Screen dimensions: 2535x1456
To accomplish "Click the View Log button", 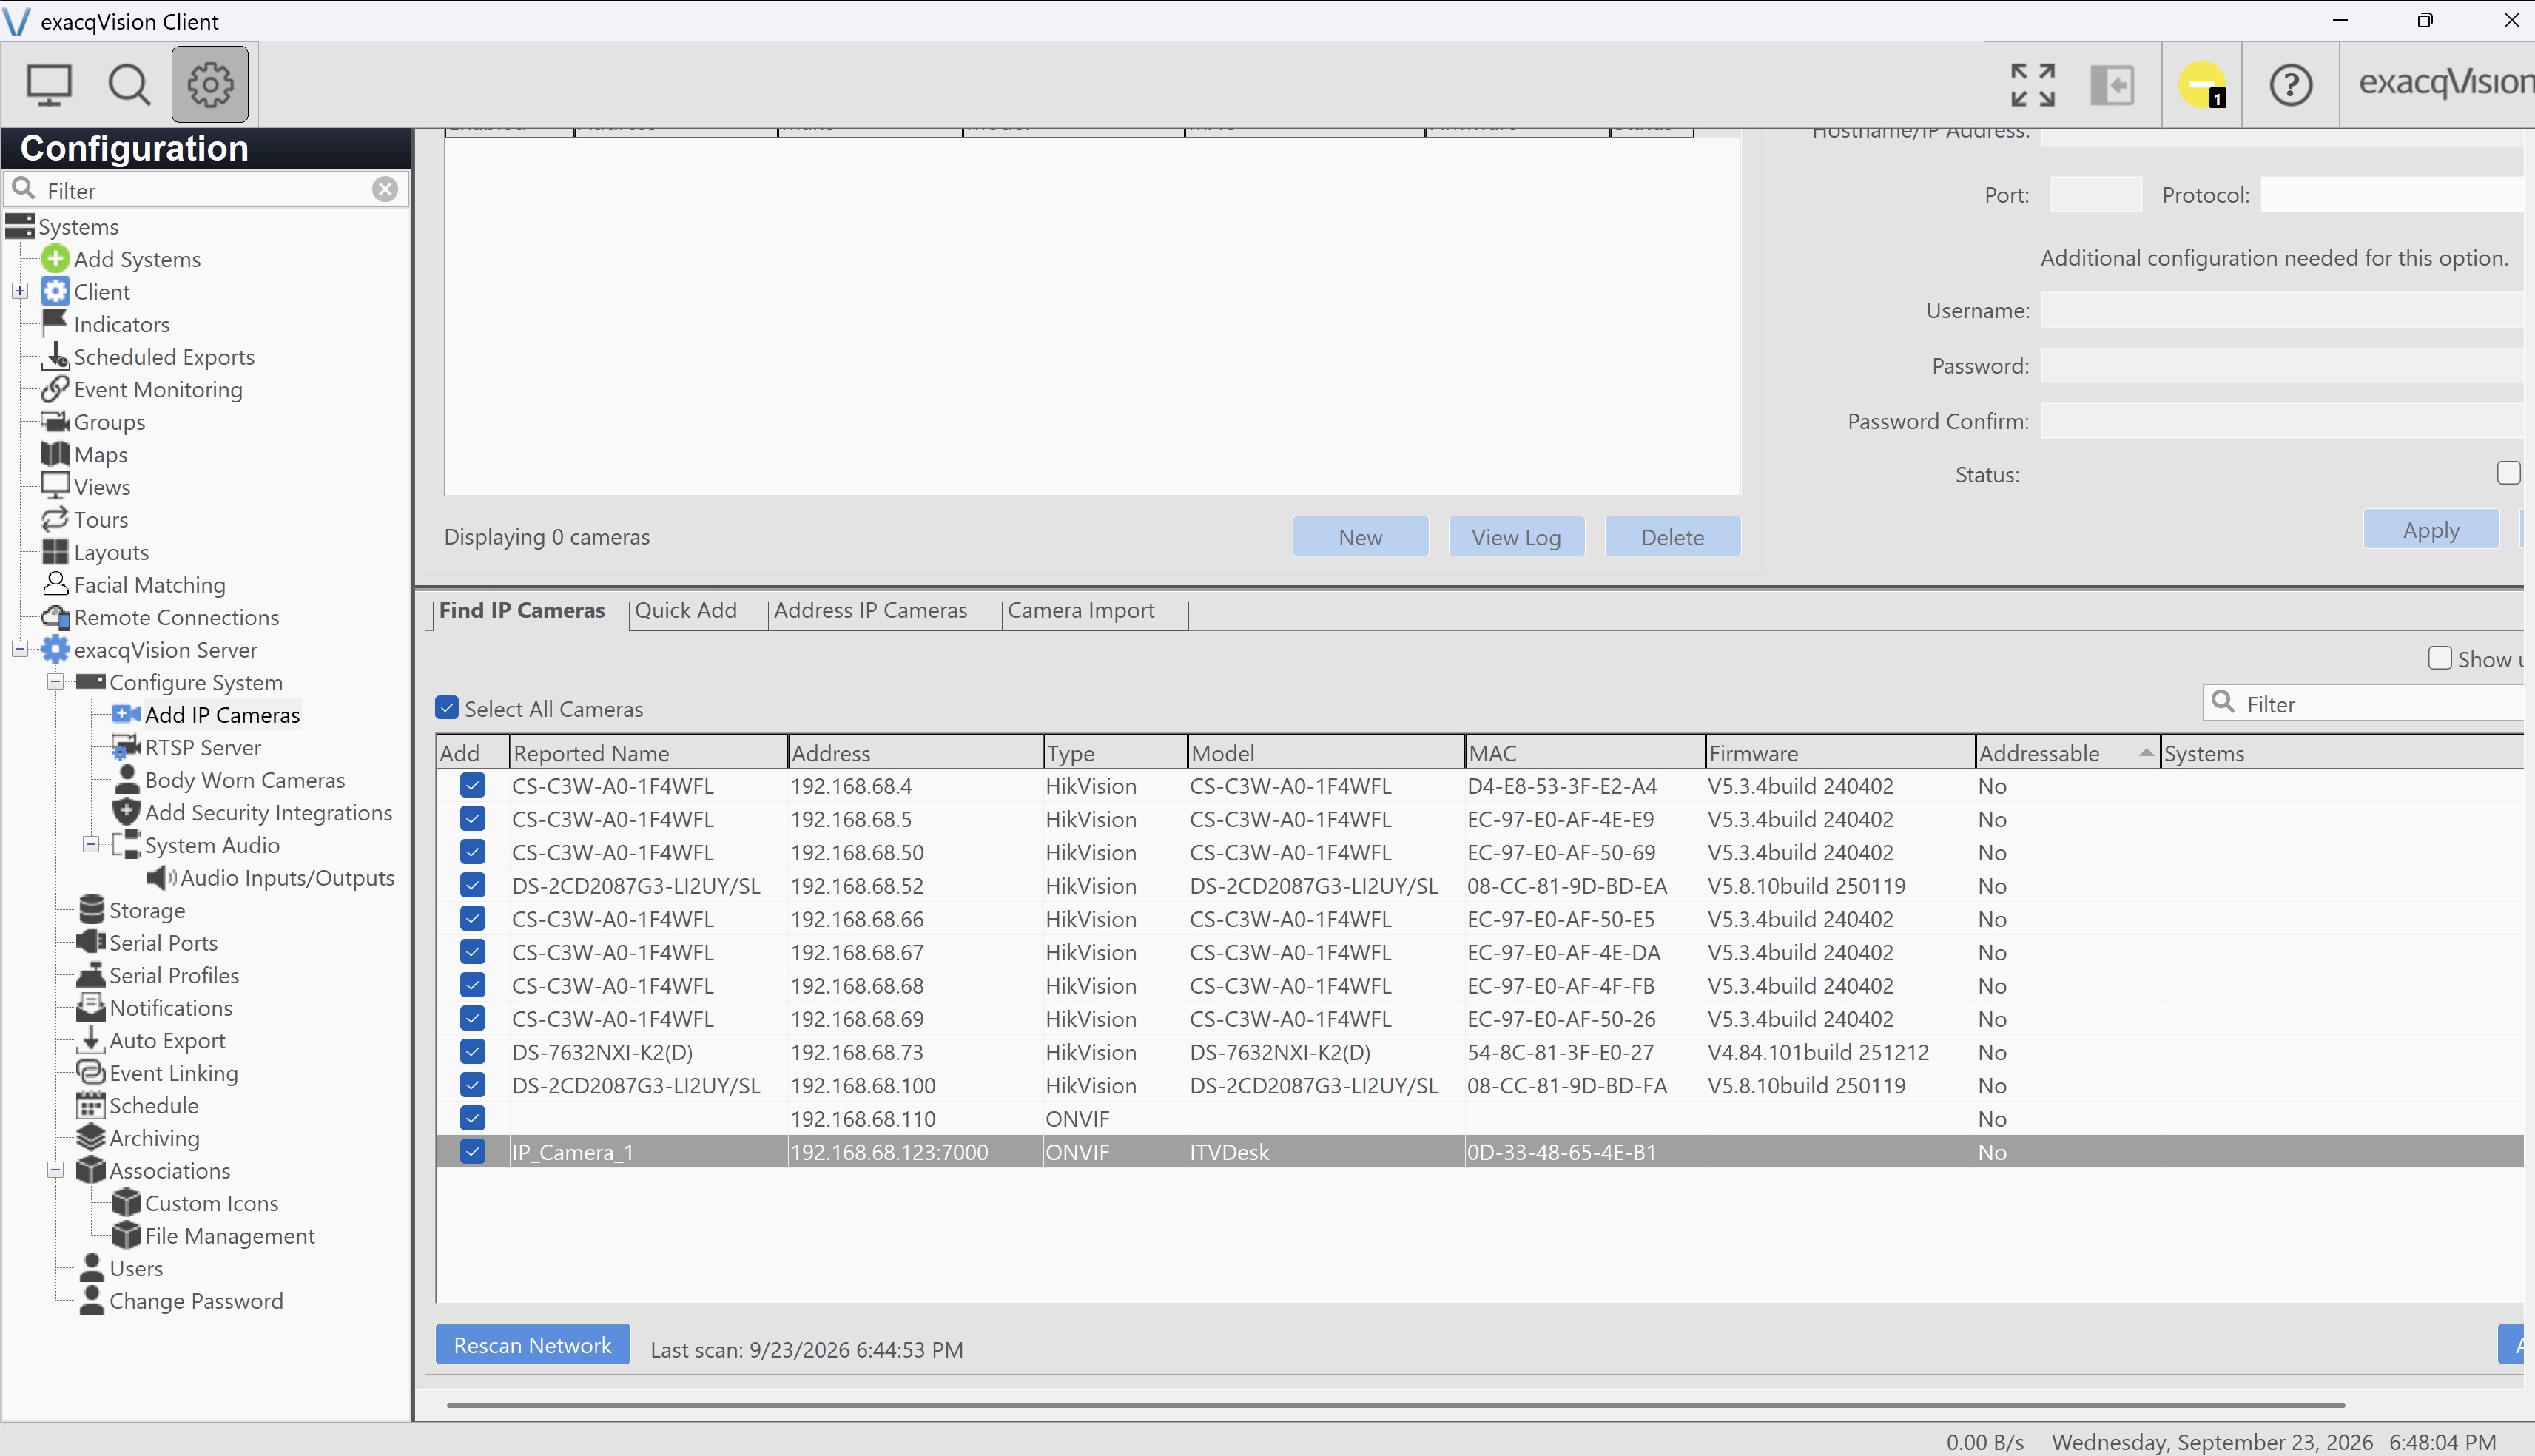I will [1516, 536].
